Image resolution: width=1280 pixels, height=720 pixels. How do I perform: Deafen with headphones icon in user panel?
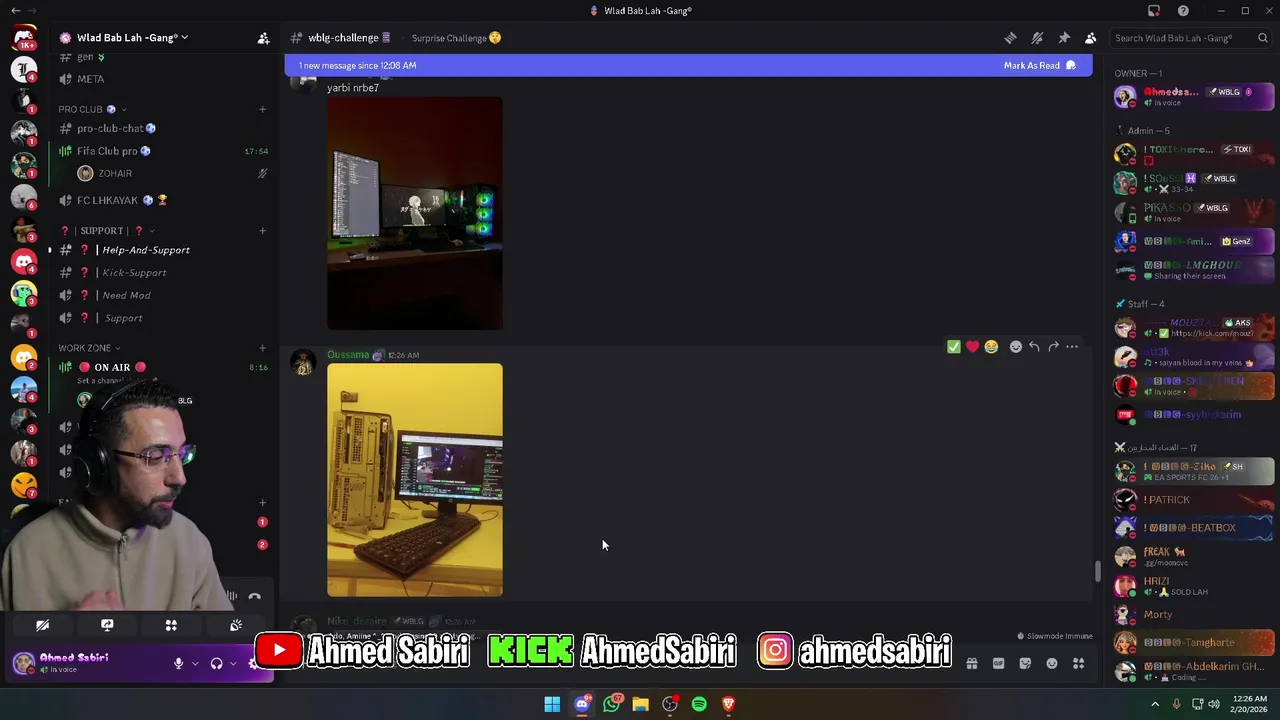click(216, 663)
